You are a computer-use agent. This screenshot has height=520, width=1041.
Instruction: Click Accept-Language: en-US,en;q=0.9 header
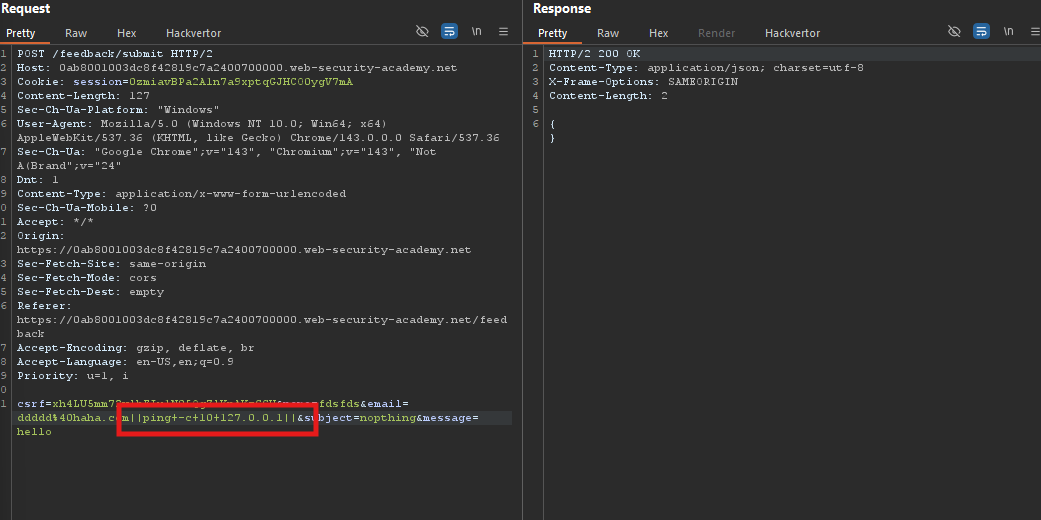click(x=125, y=362)
